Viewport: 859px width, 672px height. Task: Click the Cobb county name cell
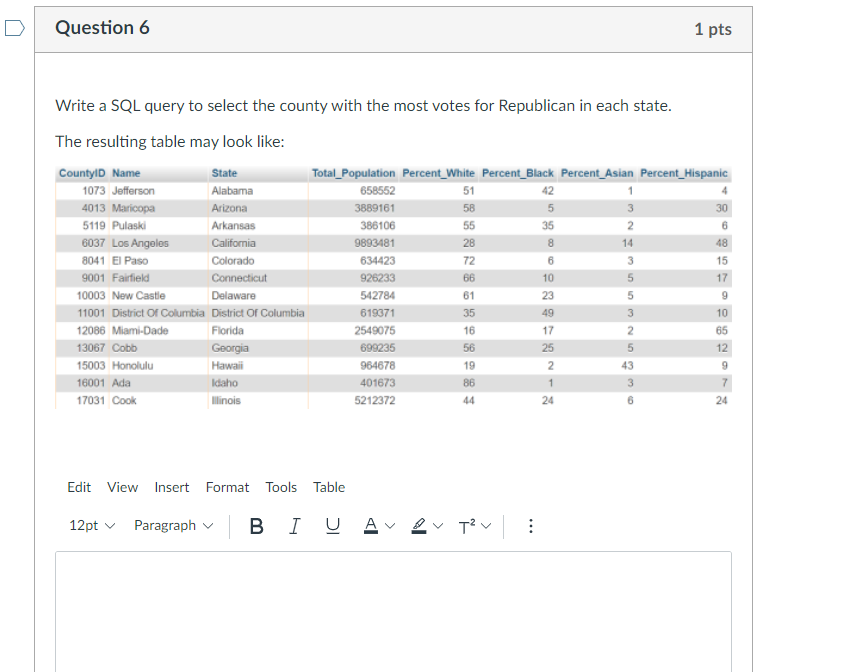(x=124, y=348)
